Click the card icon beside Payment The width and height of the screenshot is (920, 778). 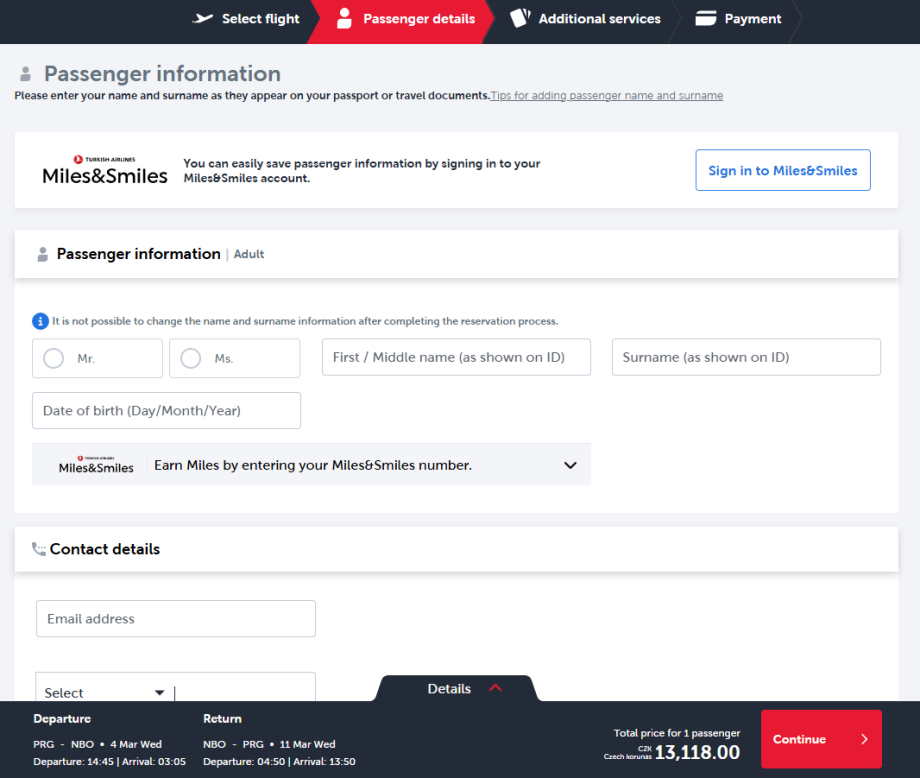click(x=706, y=18)
